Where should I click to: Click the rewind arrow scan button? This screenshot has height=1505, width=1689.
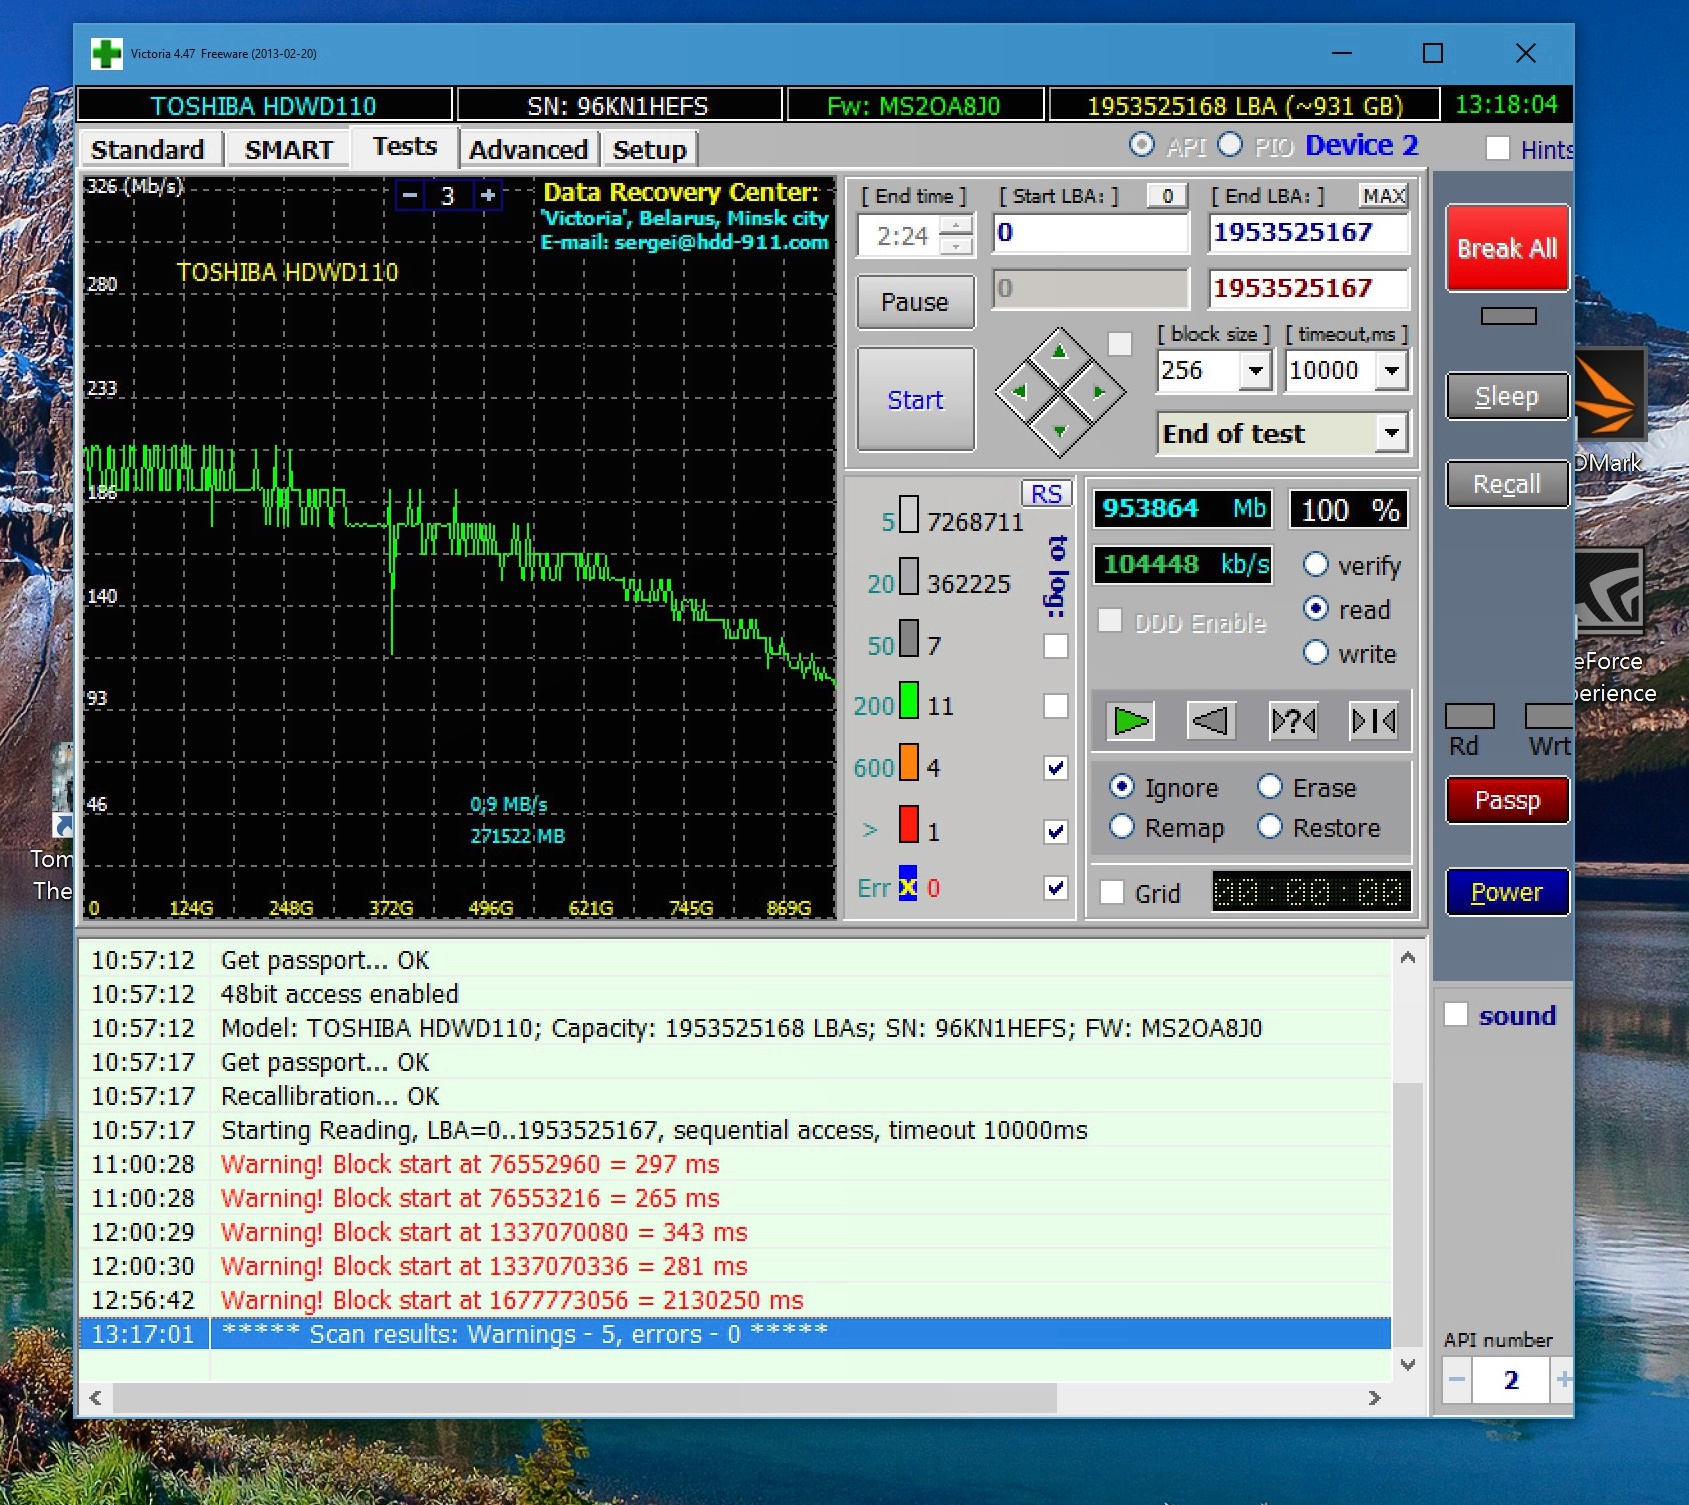[x=1211, y=720]
